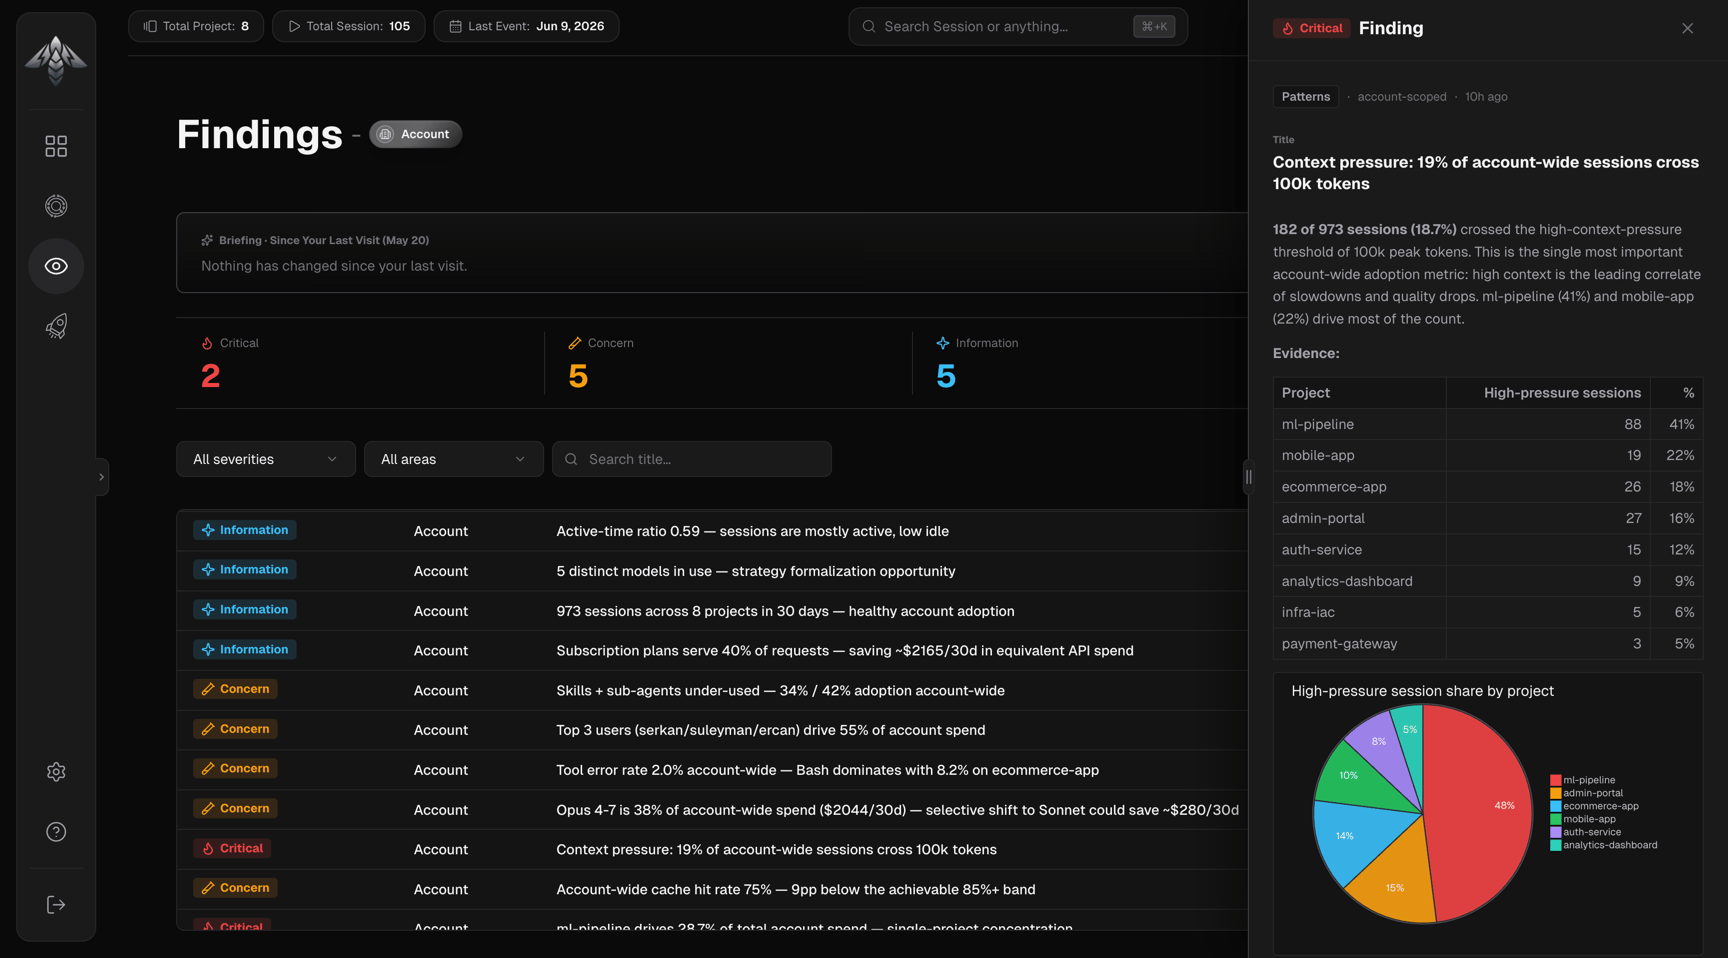Click the Total Session counter chip

coord(348,26)
